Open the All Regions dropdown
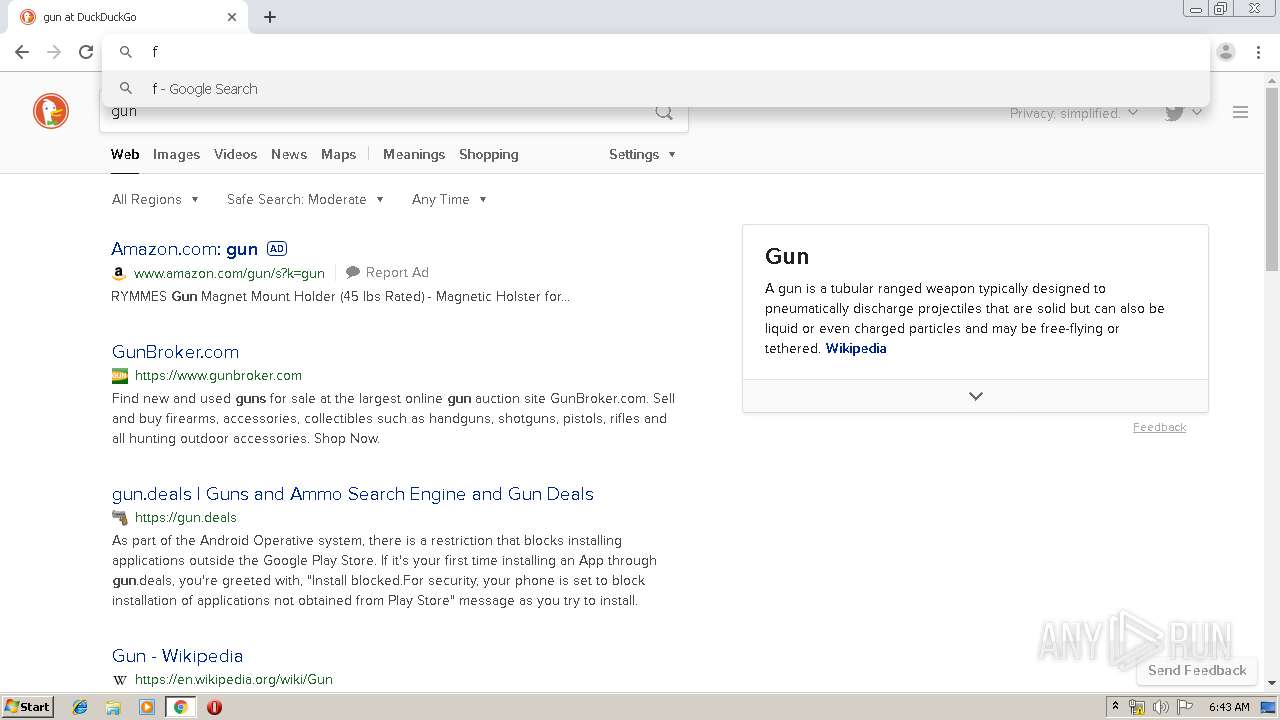The image size is (1280, 720). pyautogui.click(x=155, y=199)
